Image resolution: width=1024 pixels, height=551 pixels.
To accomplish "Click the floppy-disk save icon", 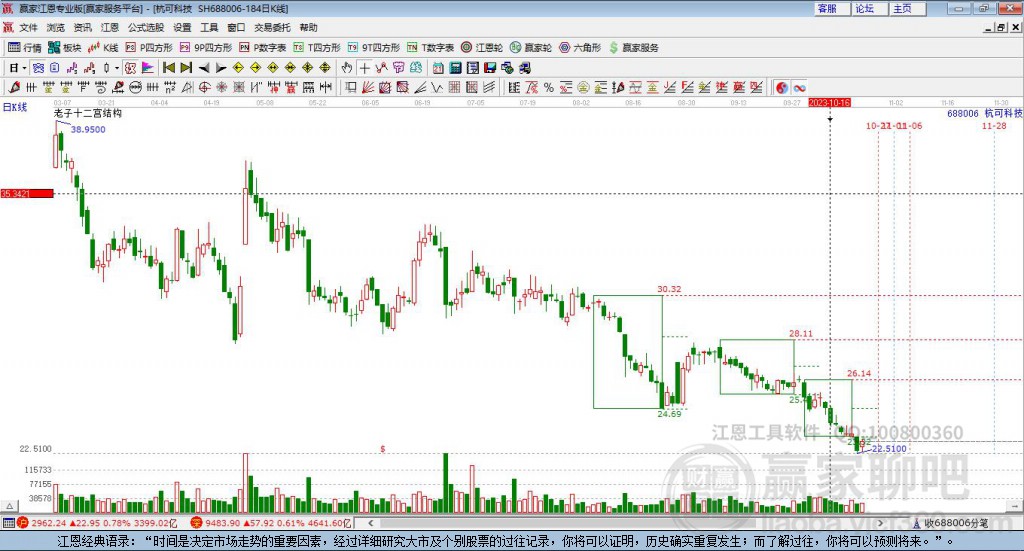I will (490, 68).
